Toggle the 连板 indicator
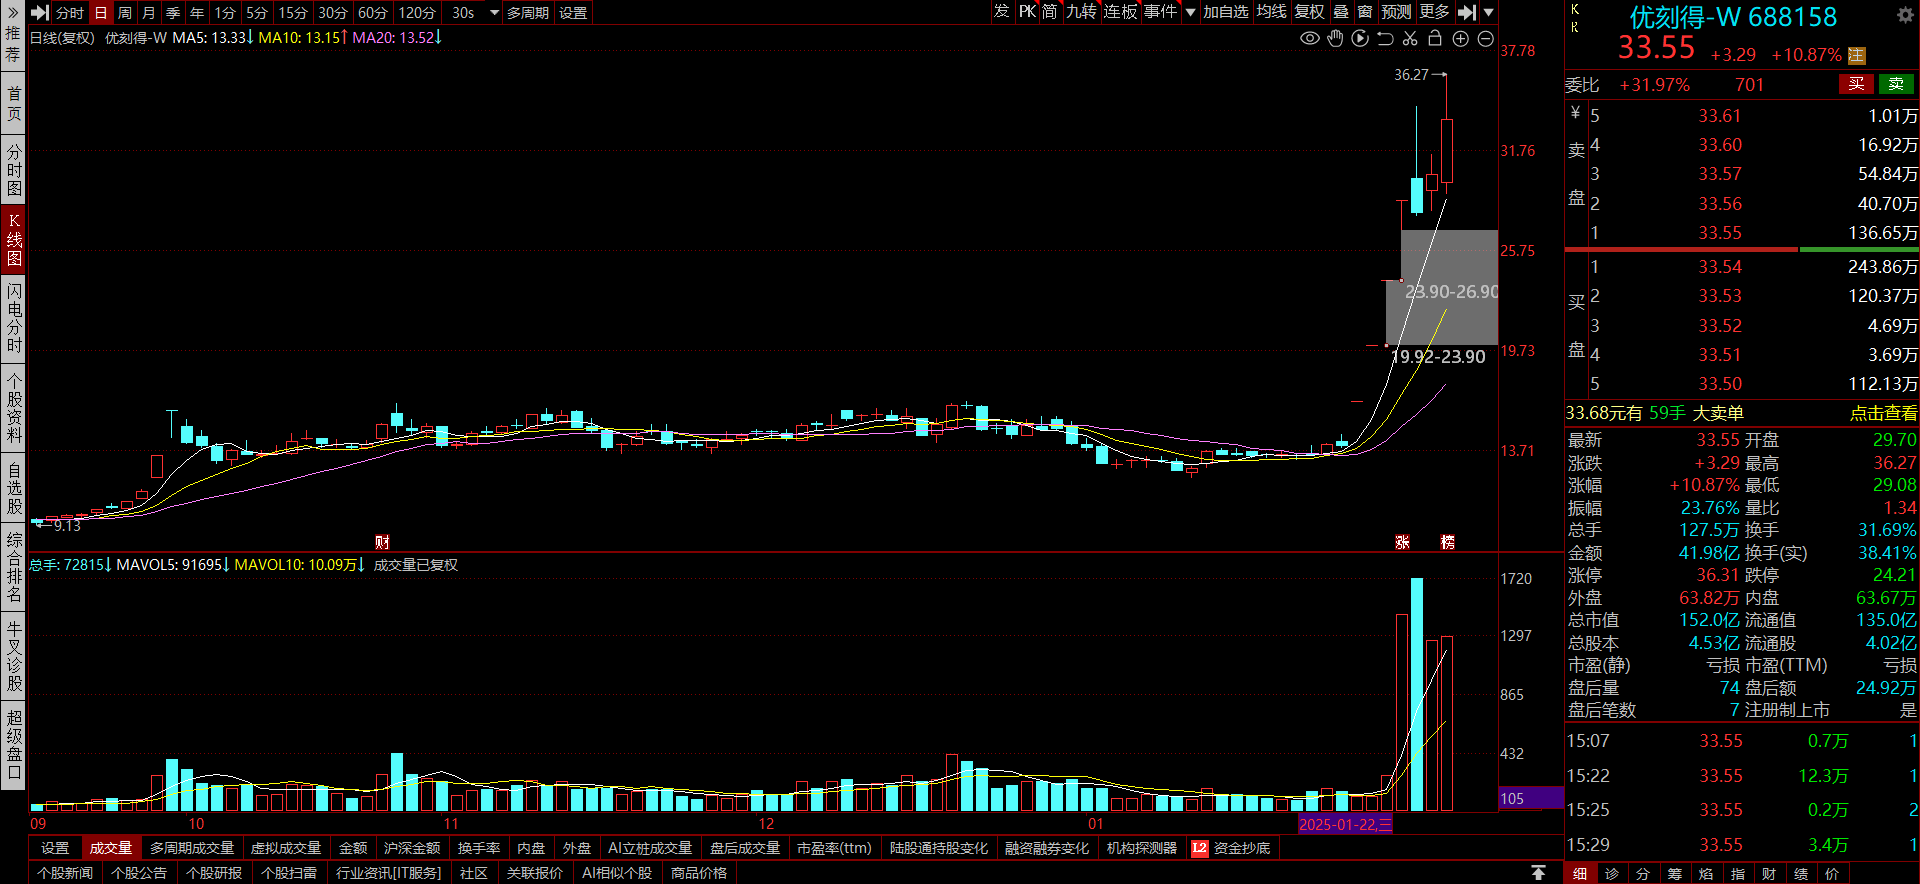1920x884 pixels. (x=1121, y=12)
